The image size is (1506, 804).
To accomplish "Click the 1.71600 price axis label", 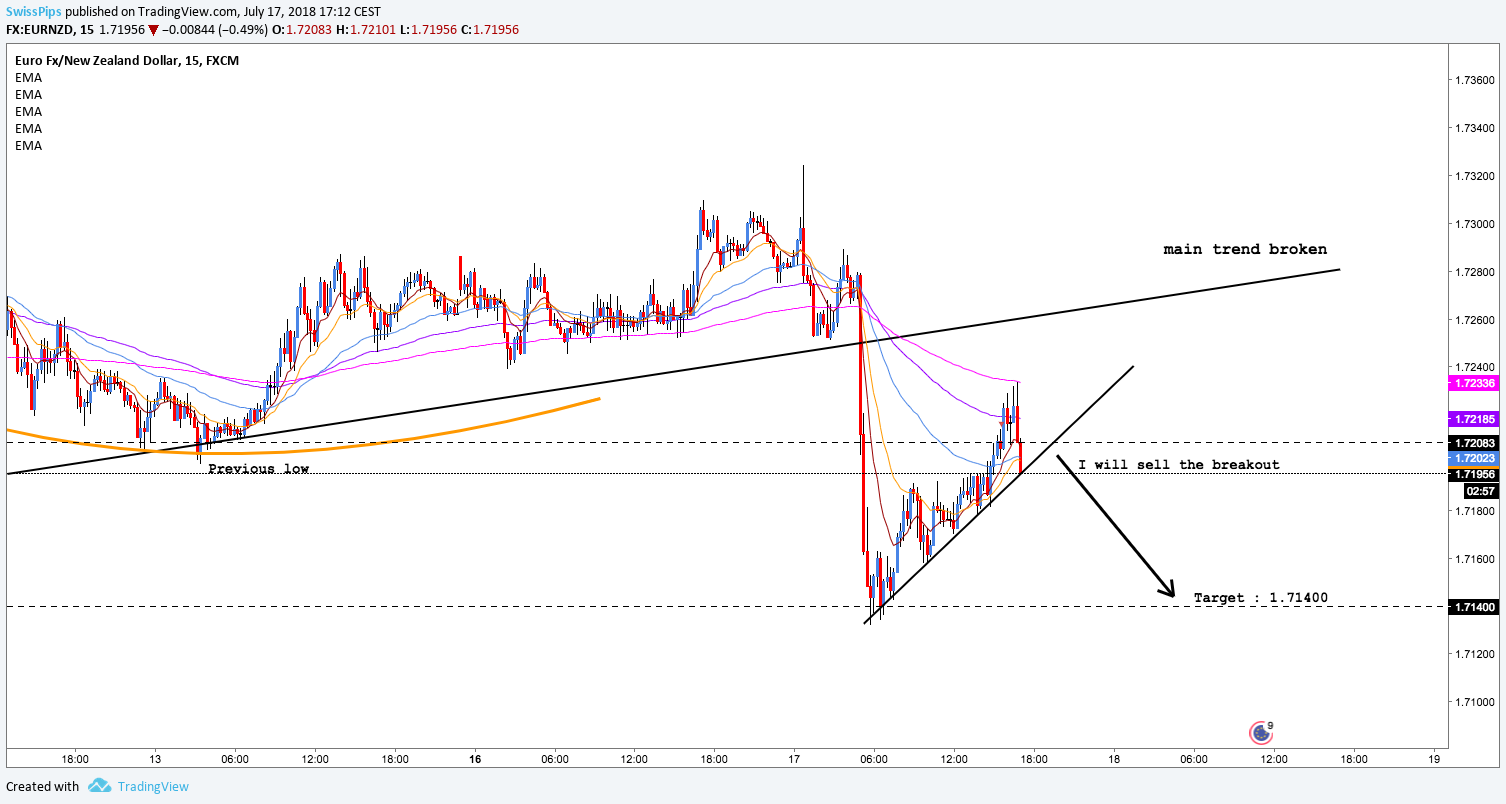I will 1475,559.
